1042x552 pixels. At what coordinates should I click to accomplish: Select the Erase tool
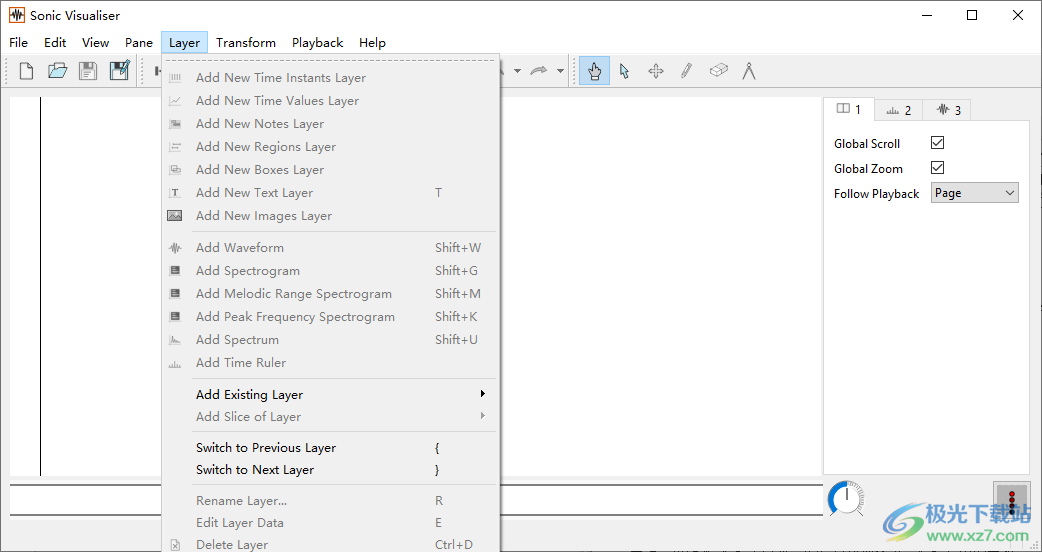tap(718, 71)
